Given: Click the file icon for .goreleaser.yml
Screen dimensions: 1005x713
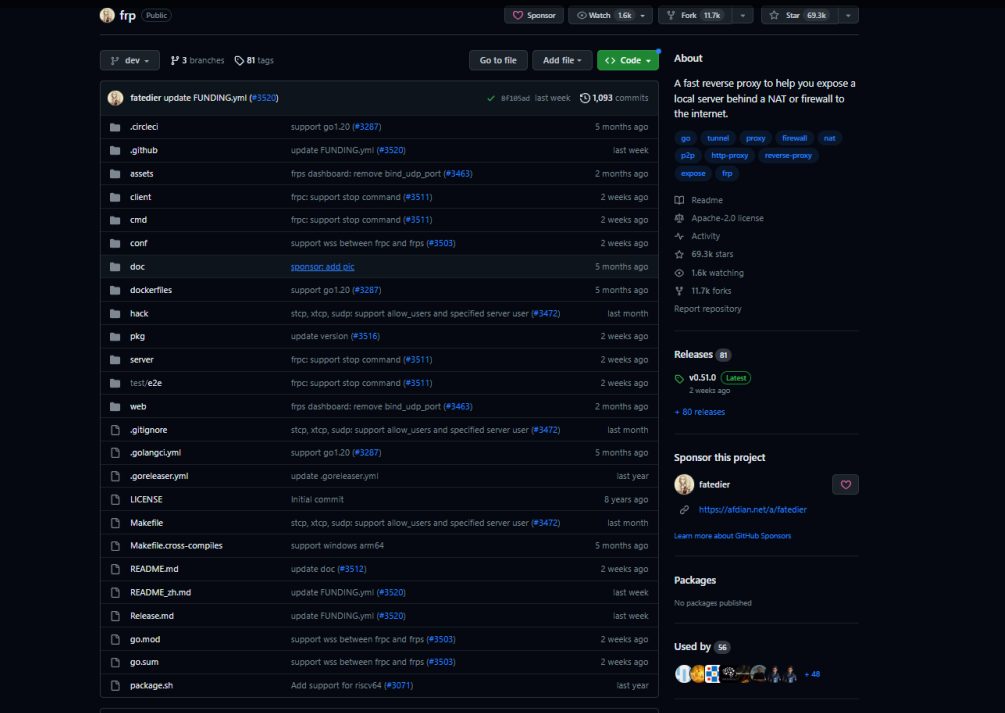Looking at the screenshot, I should 115,476.
